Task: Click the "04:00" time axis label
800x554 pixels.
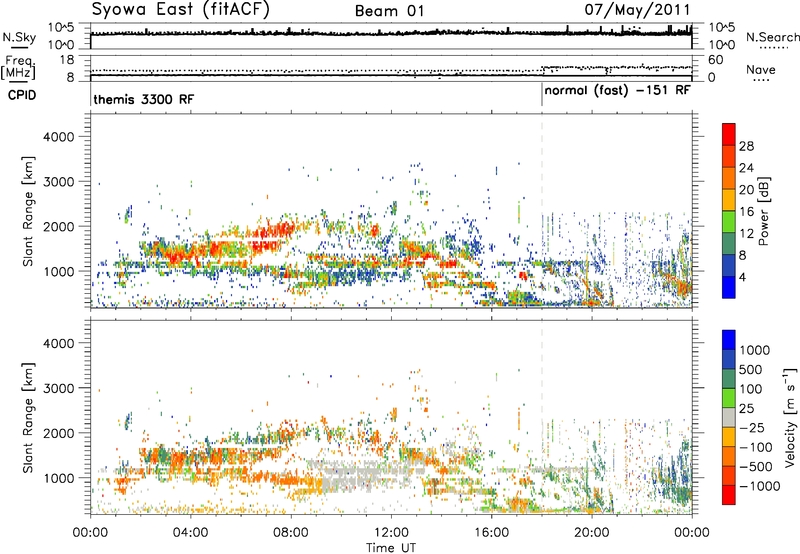Action: pyautogui.click(x=190, y=533)
